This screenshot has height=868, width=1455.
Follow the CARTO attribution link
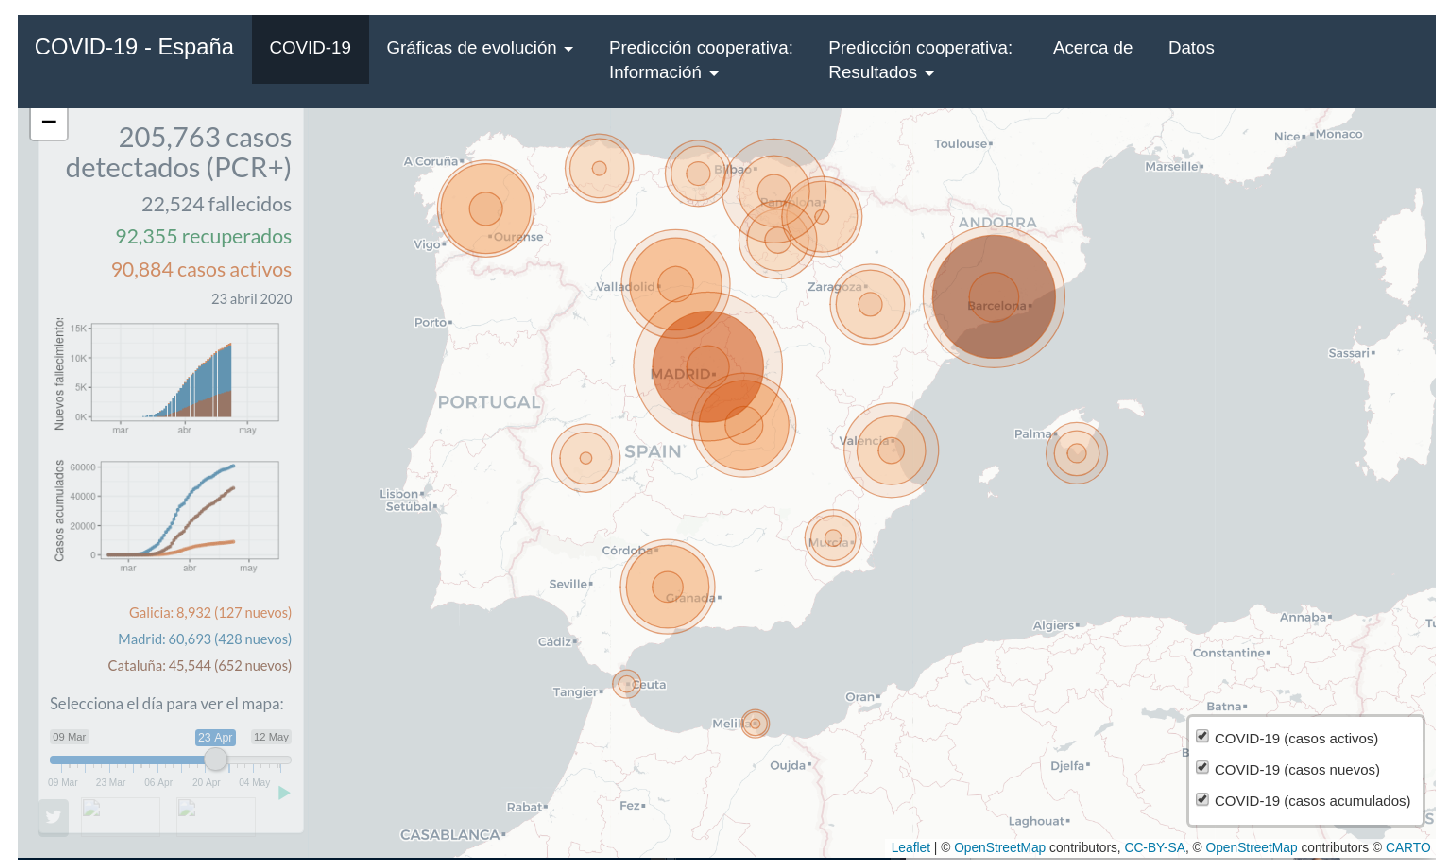pos(1407,847)
